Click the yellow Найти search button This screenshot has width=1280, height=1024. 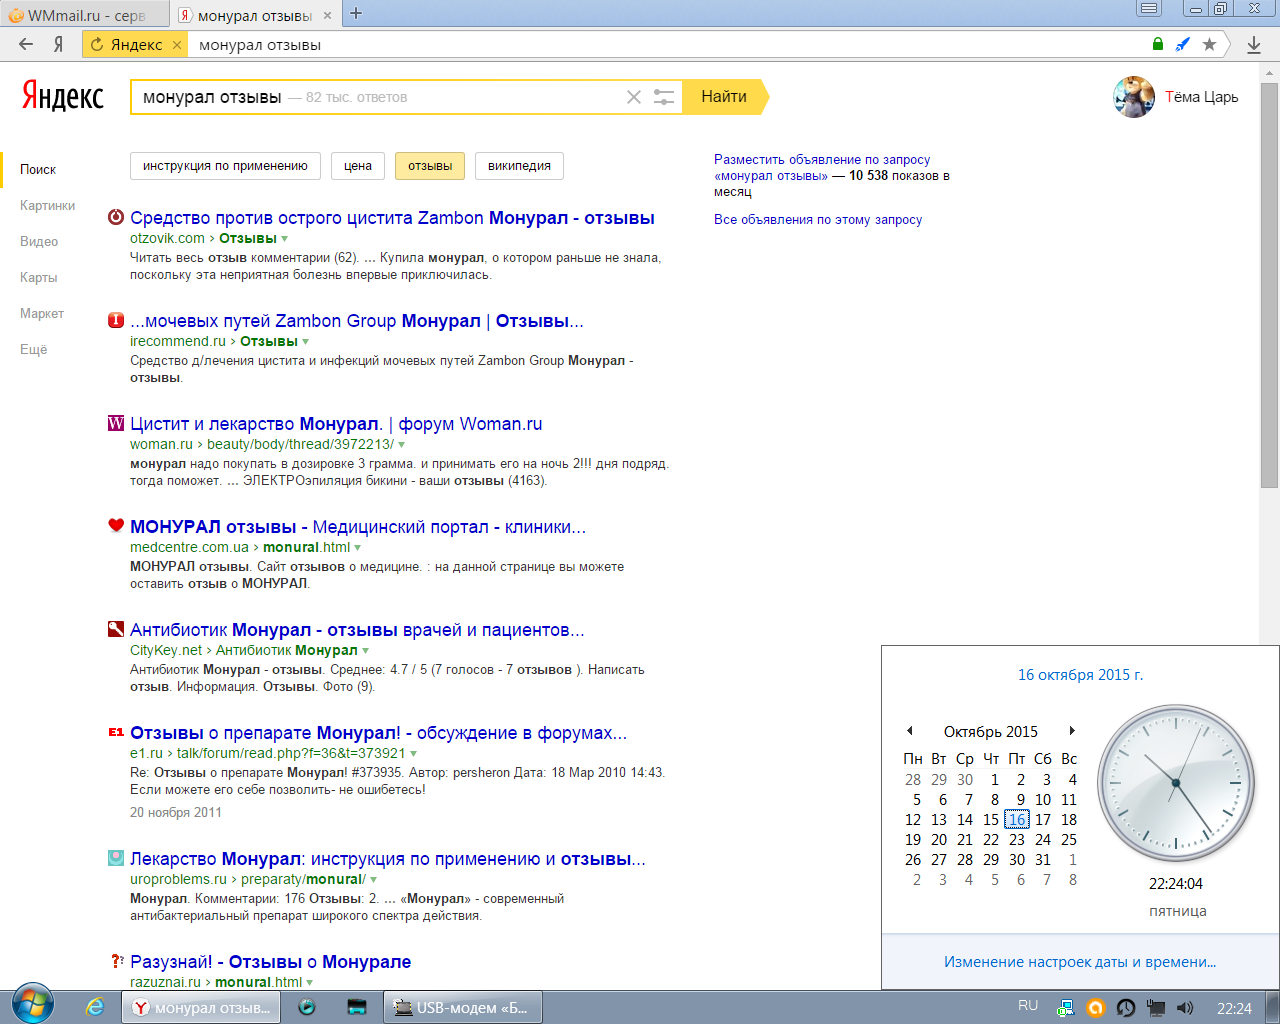724,97
